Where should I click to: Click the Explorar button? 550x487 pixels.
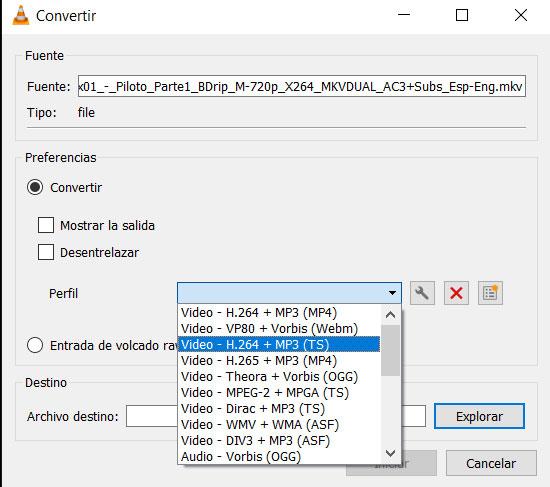coord(479,416)
